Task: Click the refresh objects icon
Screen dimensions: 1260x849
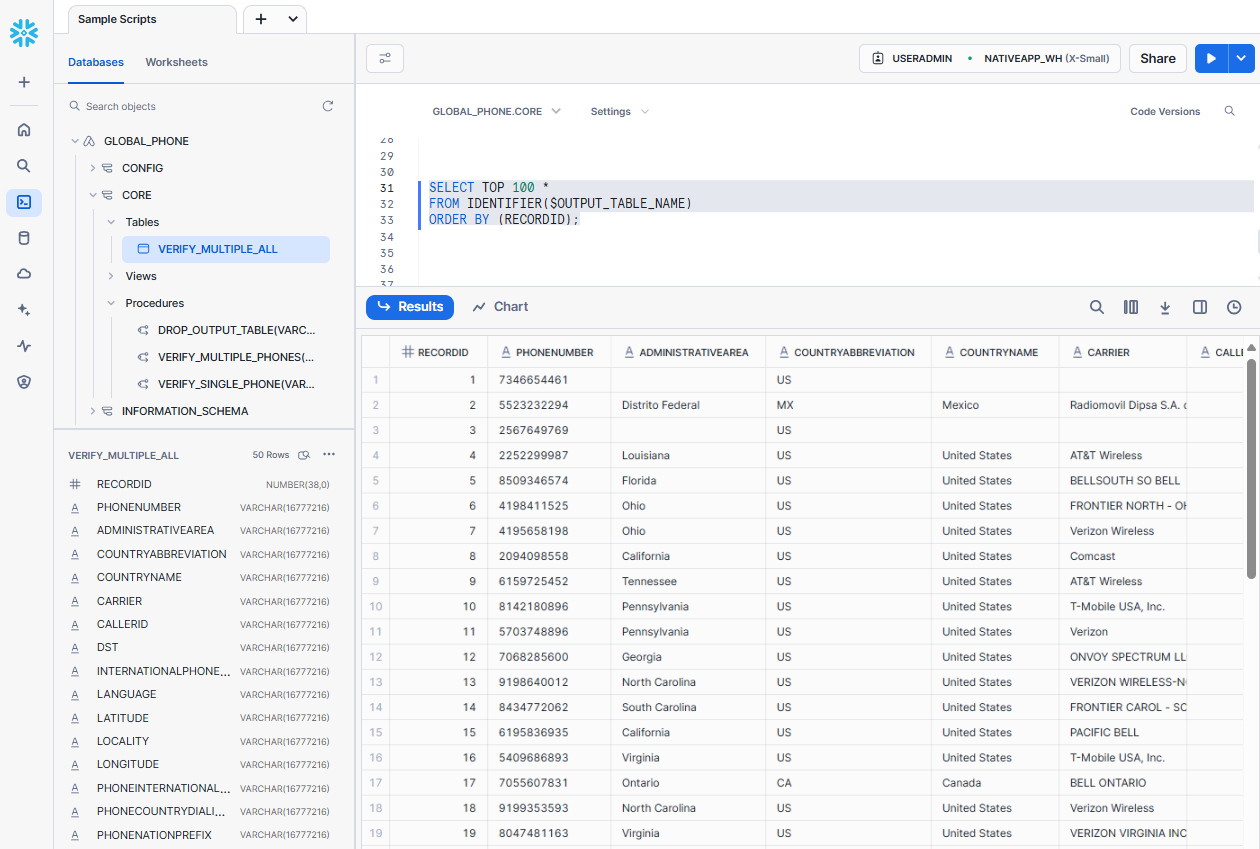Action: click(328, 106)
